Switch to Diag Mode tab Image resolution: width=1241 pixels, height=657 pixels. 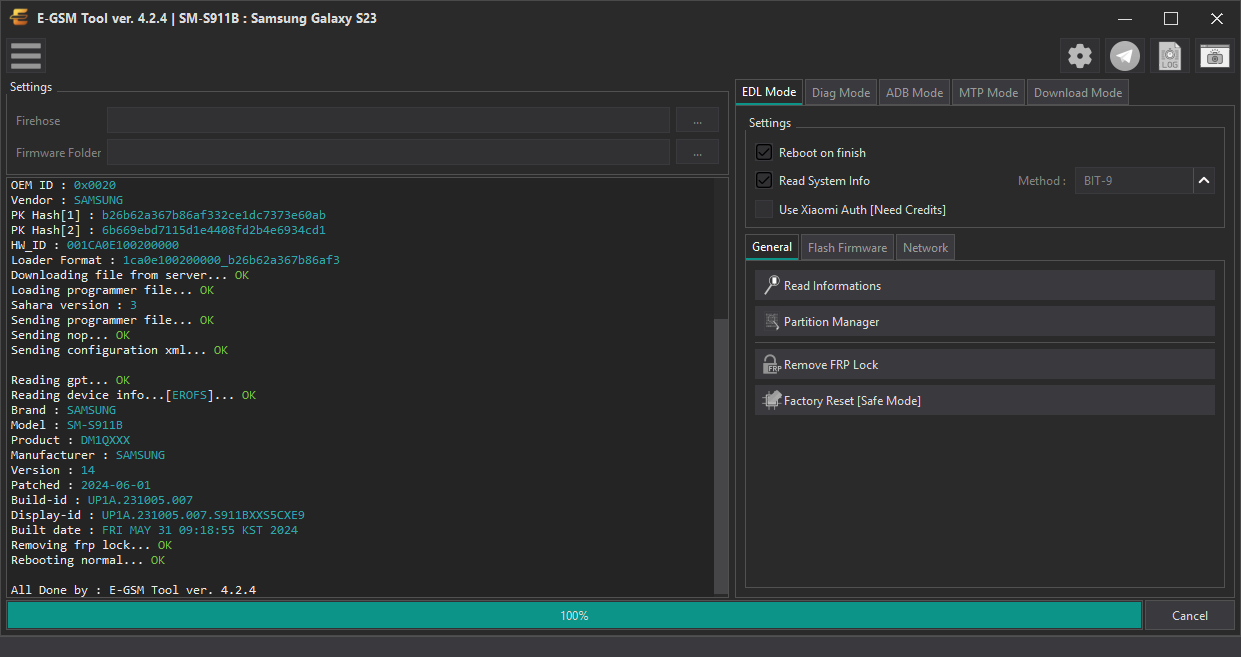coord(841,92)
